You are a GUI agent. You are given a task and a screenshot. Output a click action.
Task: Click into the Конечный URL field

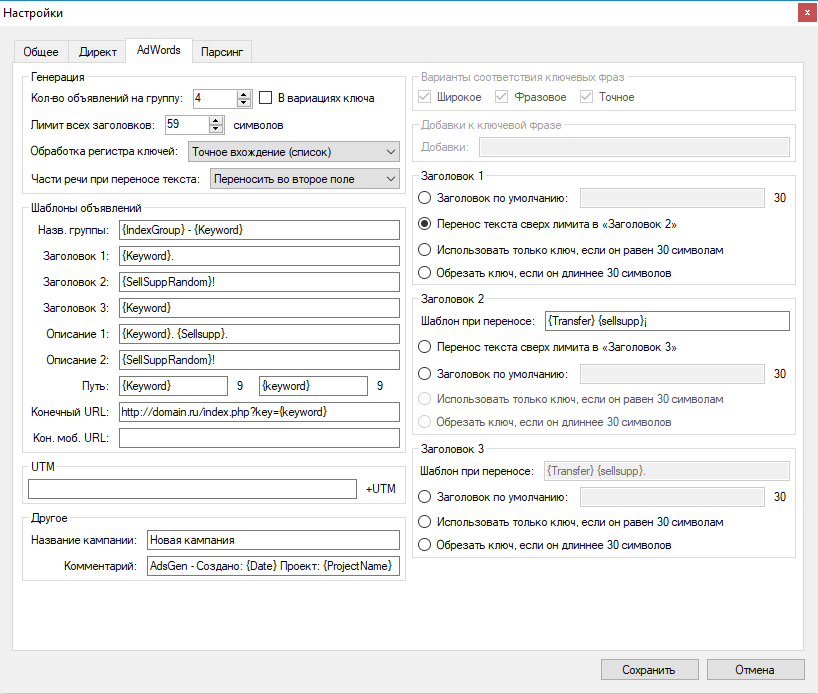[x=258, y=411]
